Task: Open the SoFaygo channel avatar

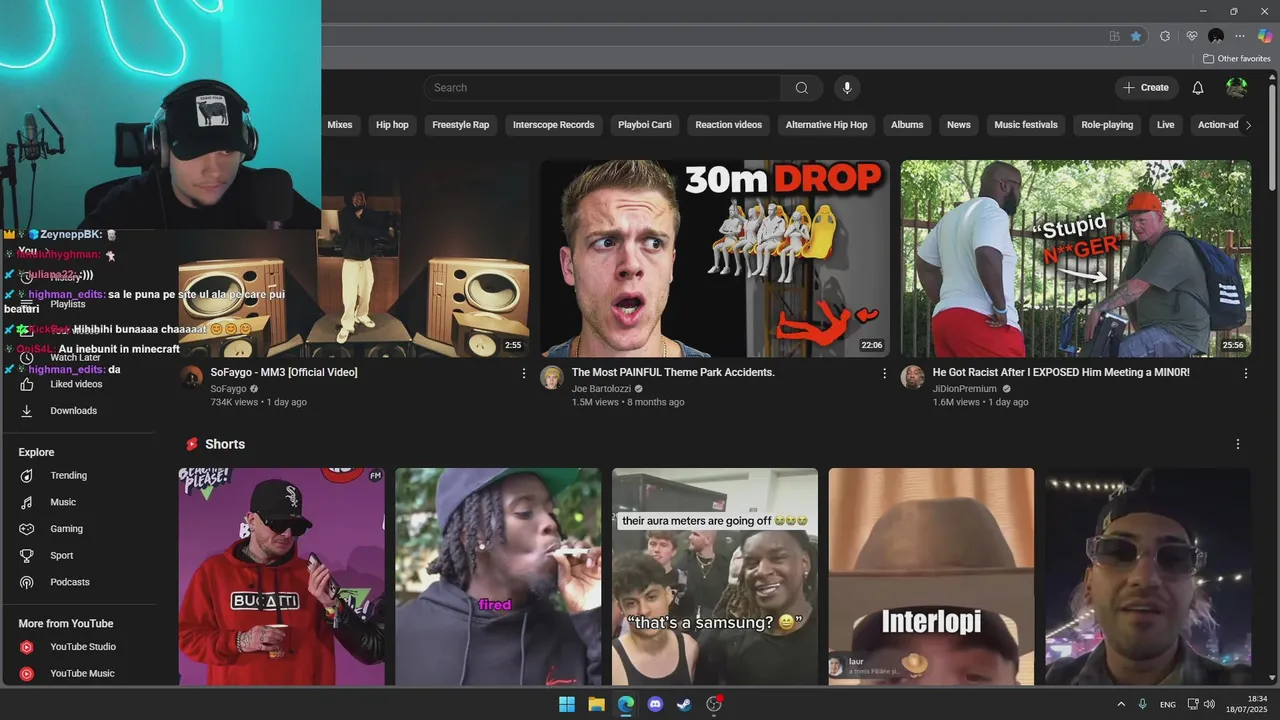Action: click(x=191, y=377)
